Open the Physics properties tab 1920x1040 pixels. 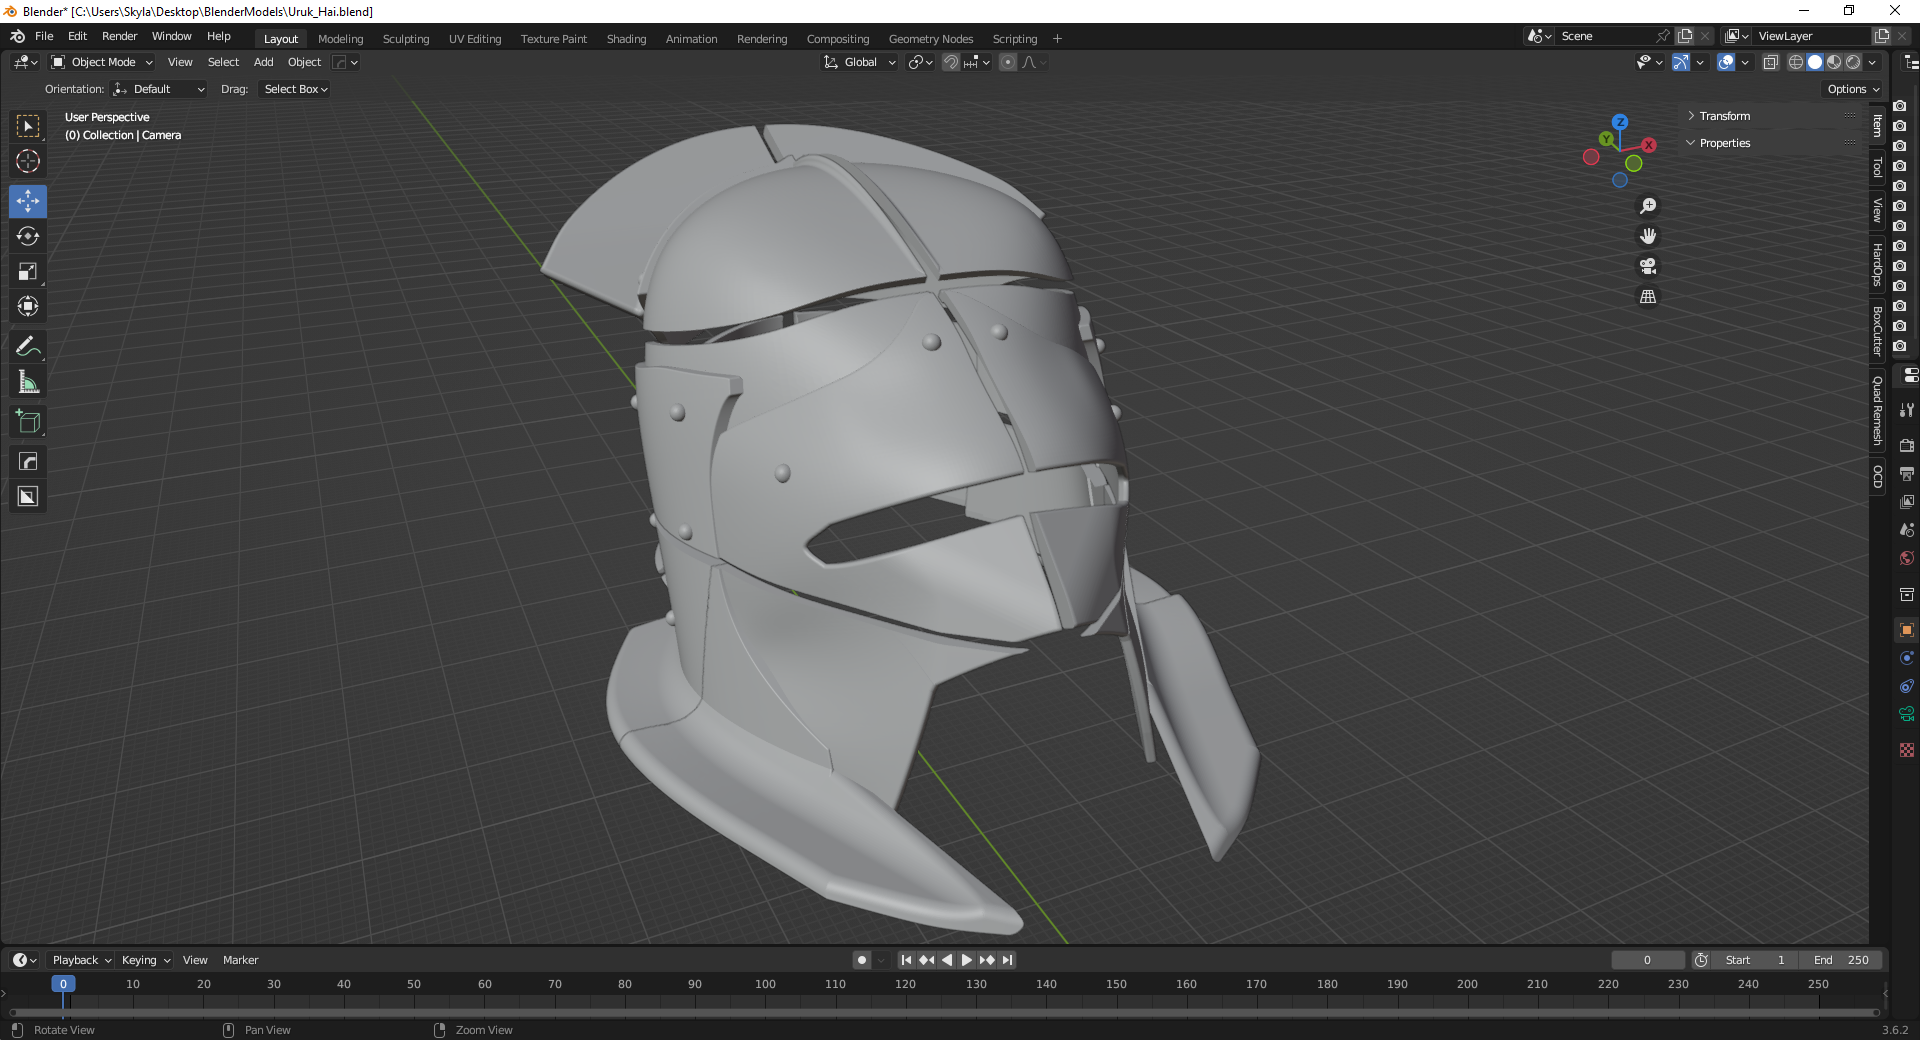pos(1907,658)
